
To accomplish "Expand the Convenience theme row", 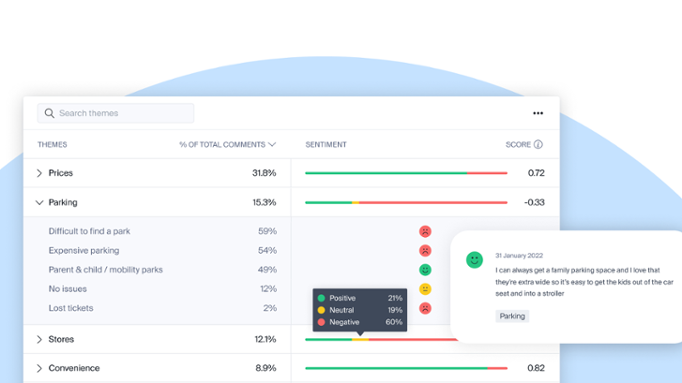I will (x=39, y=368).
